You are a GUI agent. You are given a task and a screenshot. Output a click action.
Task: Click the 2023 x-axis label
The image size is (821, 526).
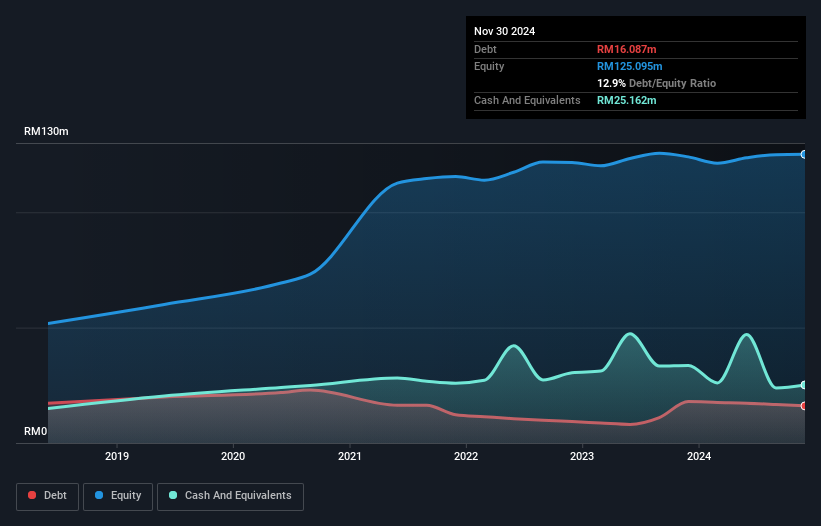[582, 456]
